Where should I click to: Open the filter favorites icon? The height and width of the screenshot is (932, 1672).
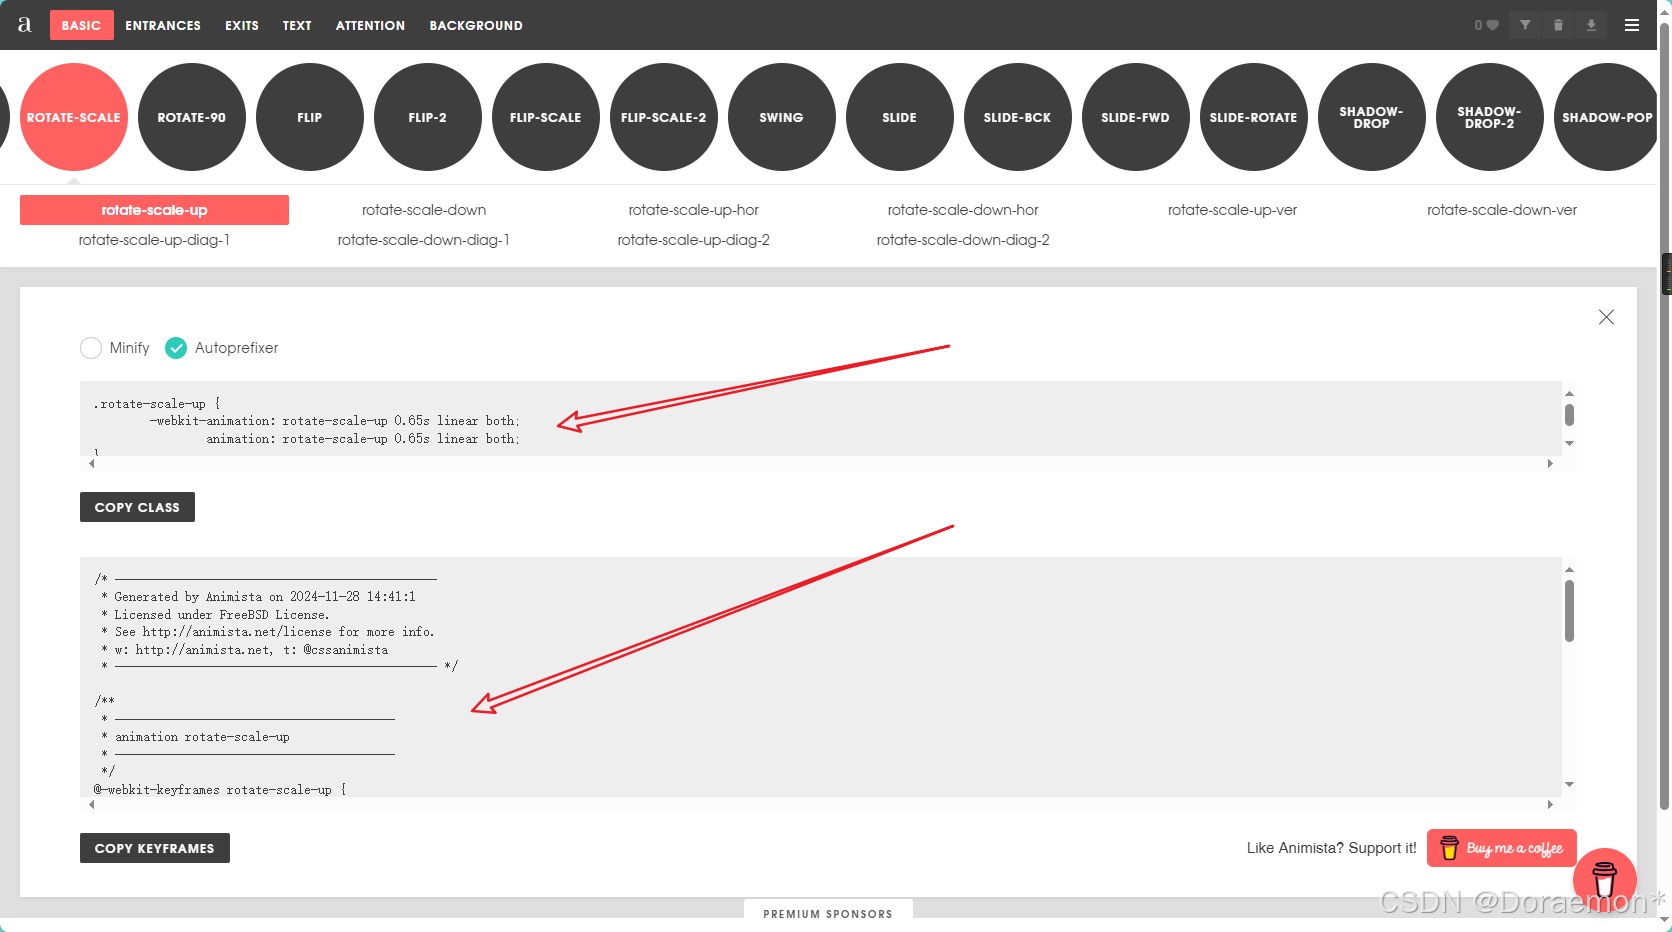tap(1525, 25)
